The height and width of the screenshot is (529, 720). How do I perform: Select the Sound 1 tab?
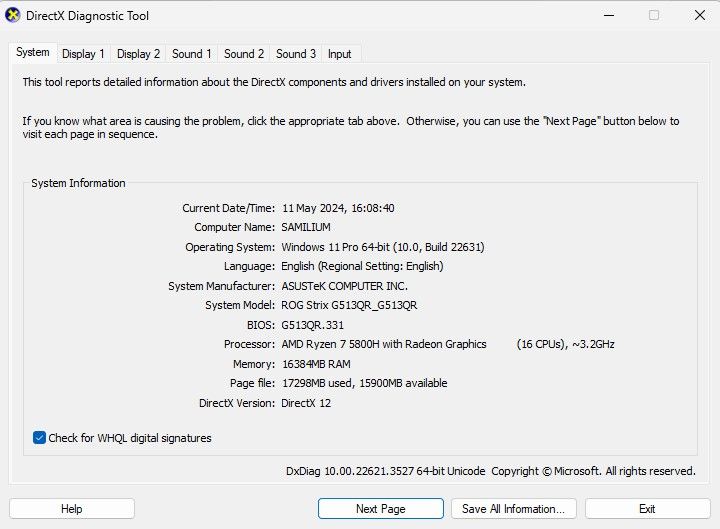tap(191, 54)
